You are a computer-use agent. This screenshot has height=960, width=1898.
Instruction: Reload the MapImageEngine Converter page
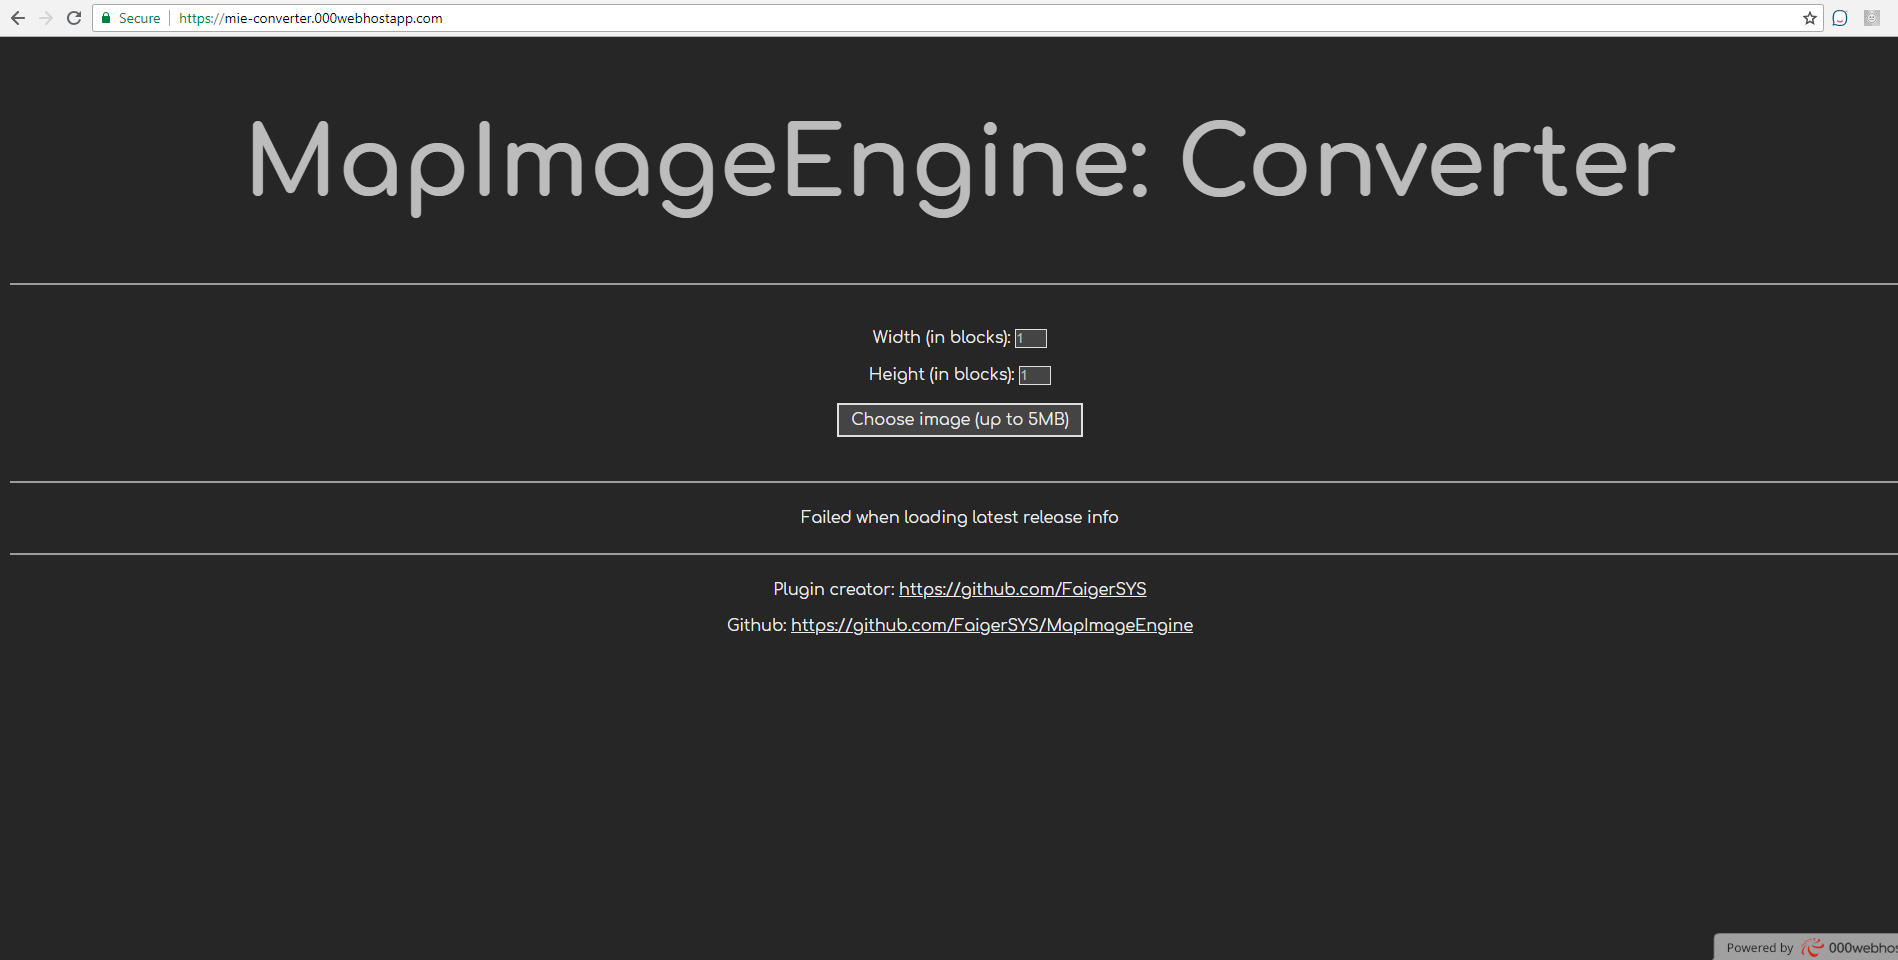(x=75, y=17)
